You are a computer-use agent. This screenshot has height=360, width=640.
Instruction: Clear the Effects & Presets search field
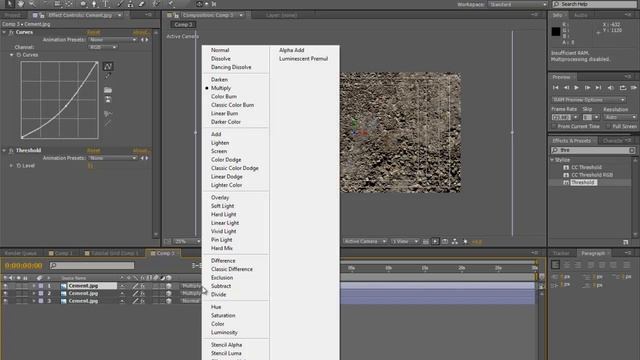coord(632,151)
